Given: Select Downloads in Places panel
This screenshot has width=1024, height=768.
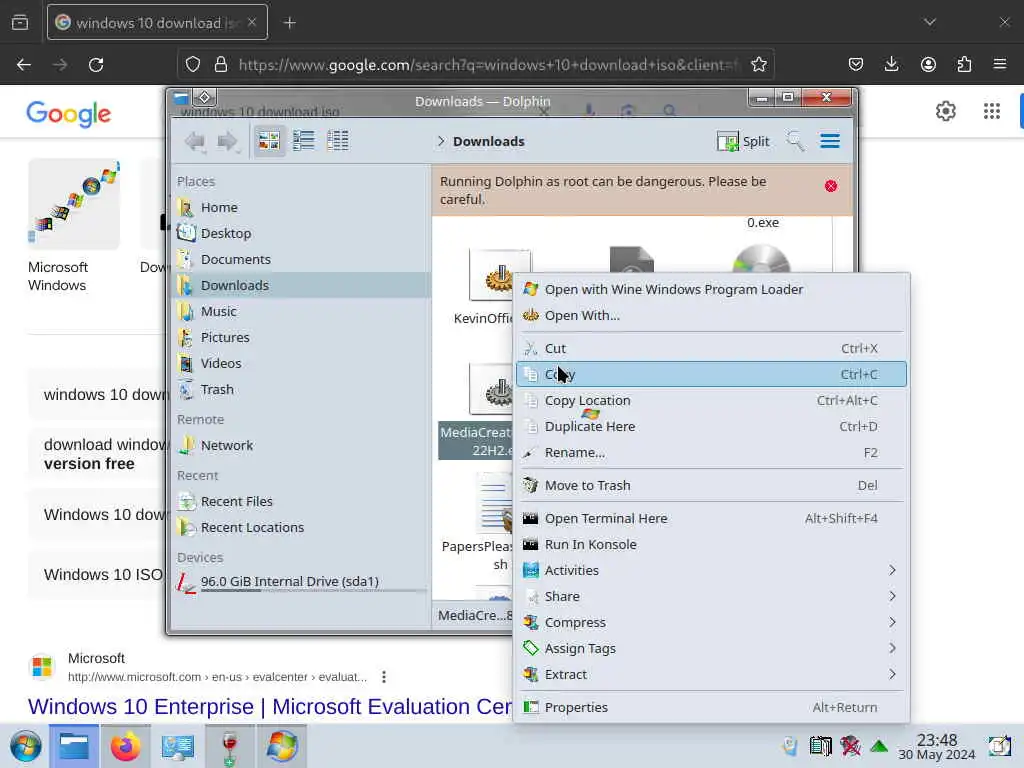Looking at the screenshot, I should [300, 285].
